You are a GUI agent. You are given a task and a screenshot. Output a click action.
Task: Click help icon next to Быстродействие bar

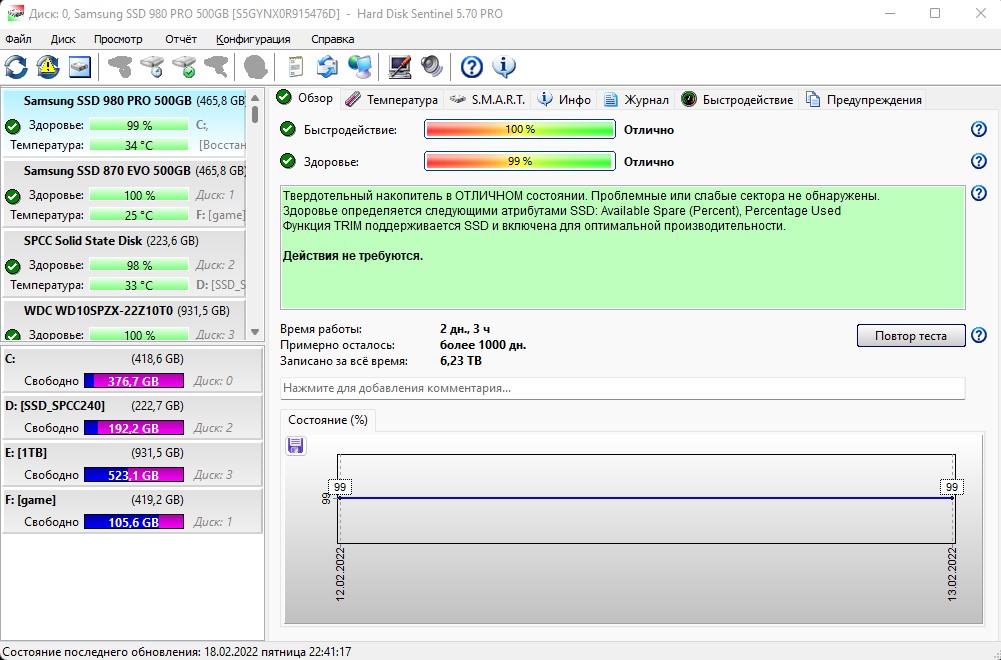point(979,130)
